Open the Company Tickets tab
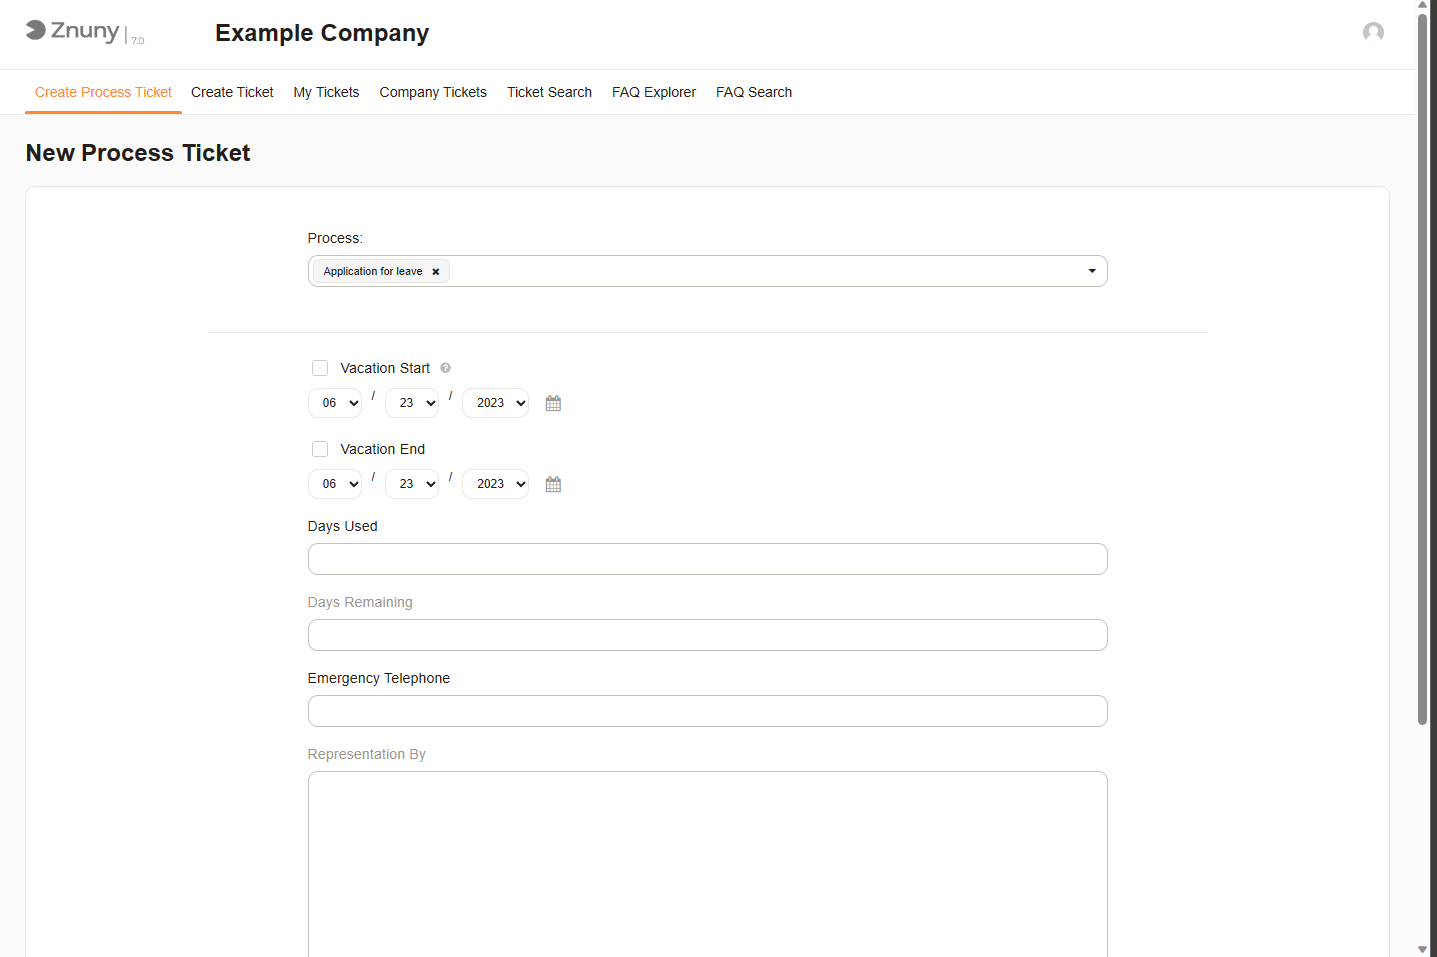The height and width of the screenshot is (957, 1437). pyautogui.click(x=433, y=92)
